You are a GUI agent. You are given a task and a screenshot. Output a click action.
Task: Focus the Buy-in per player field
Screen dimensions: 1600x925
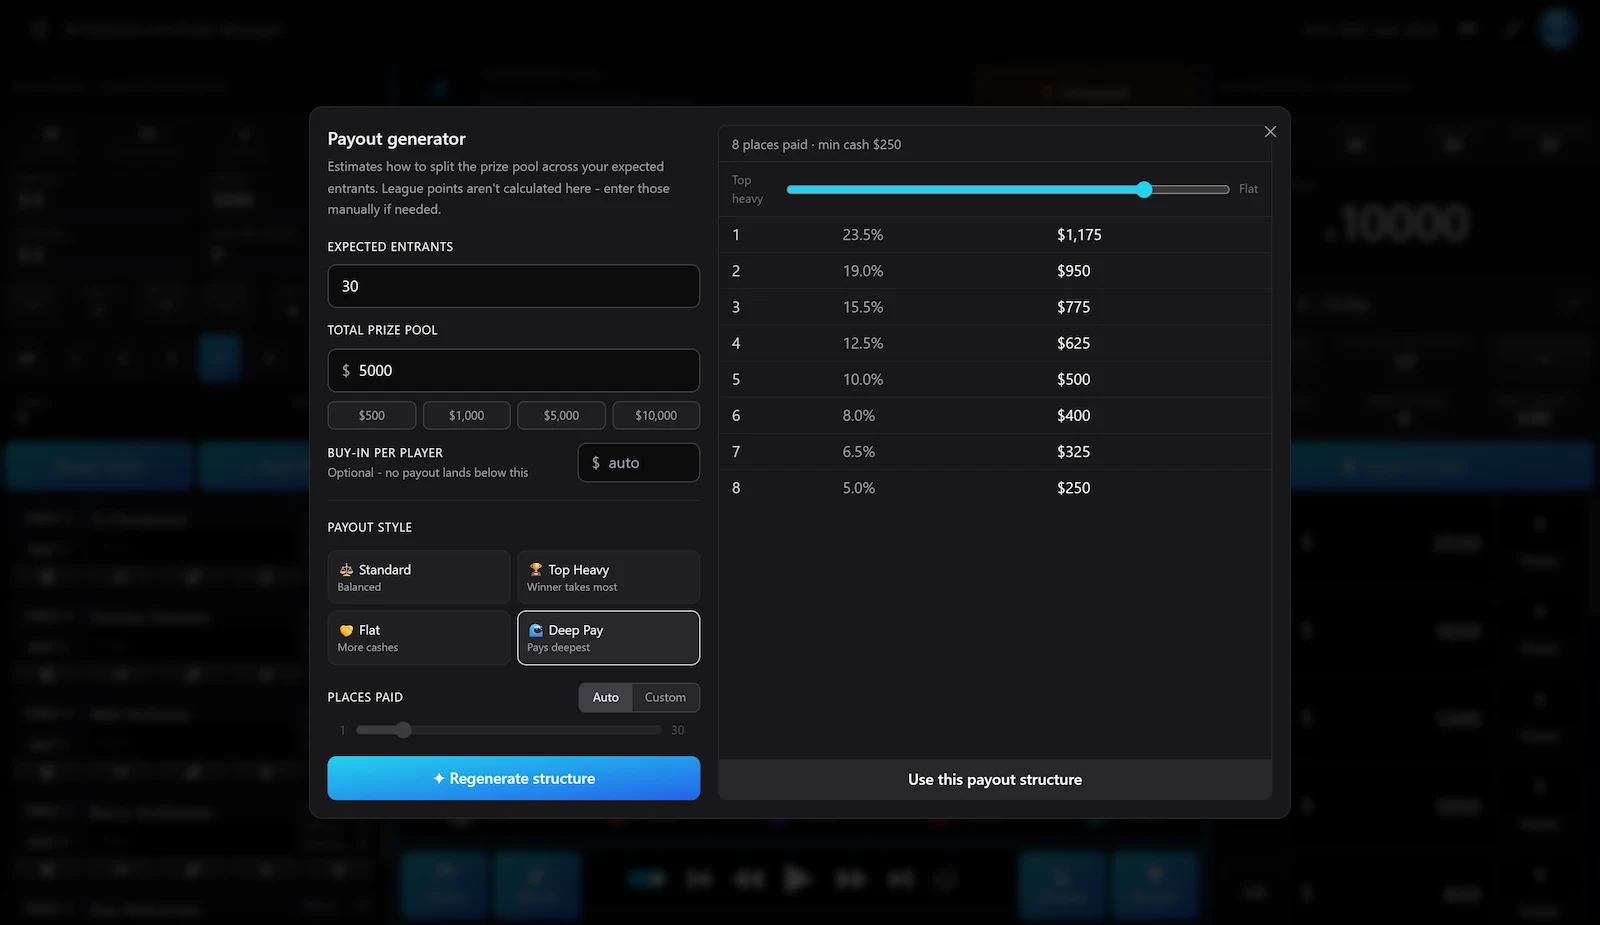point(639,463)
